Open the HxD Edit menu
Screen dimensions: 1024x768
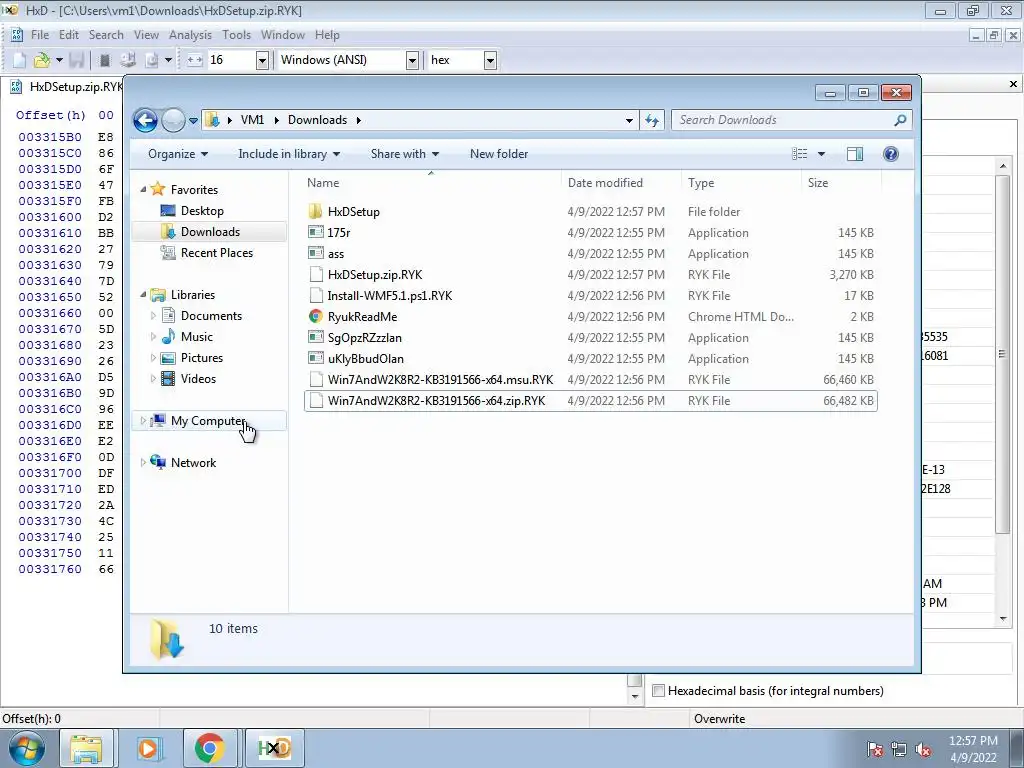(x=69, y=35)
